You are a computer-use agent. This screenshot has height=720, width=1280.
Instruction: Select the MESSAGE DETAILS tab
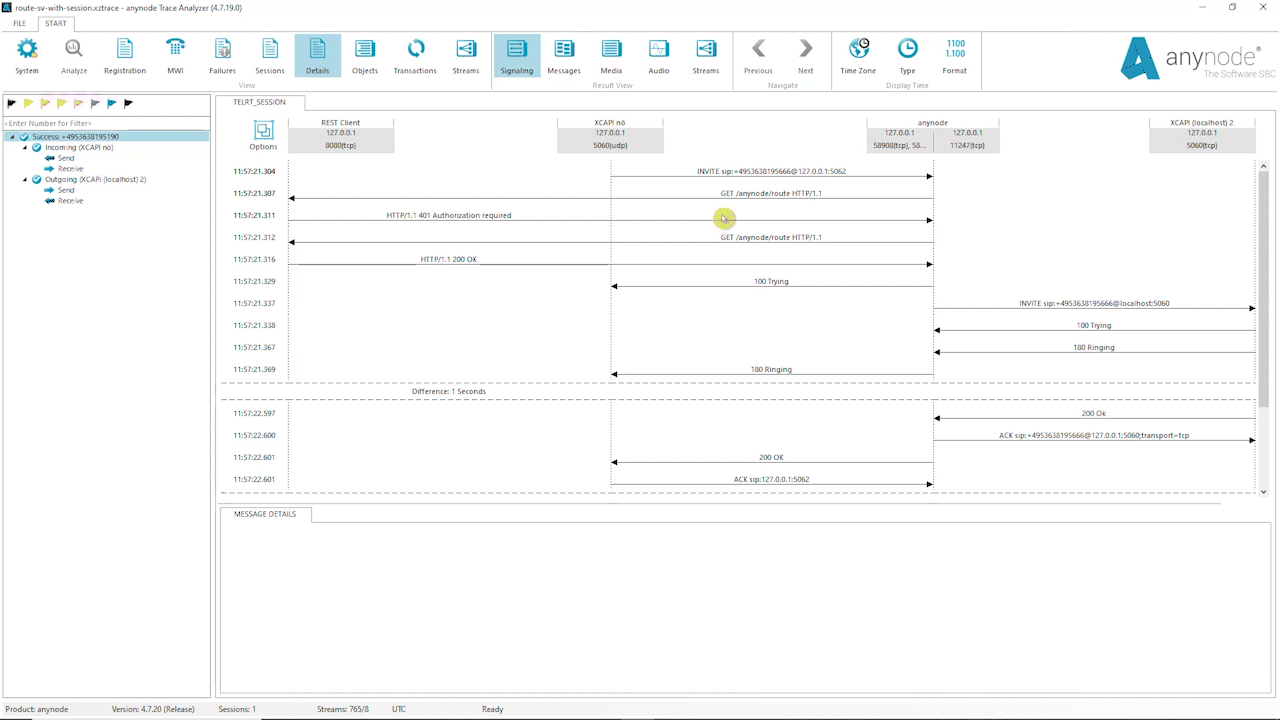[265, 514]
